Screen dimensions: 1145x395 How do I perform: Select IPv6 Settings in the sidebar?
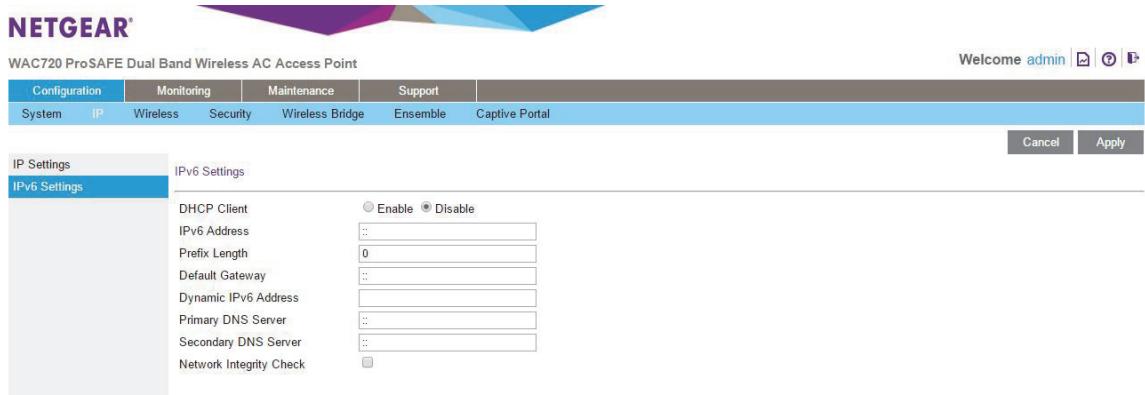click(x=88, y=187)
